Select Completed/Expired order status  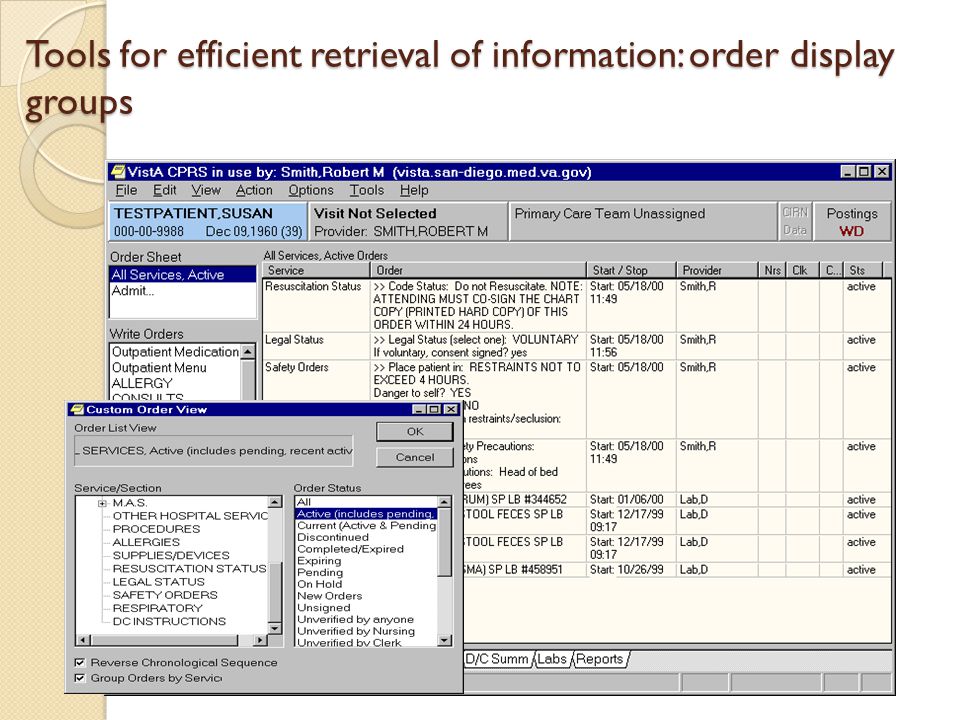366,549
